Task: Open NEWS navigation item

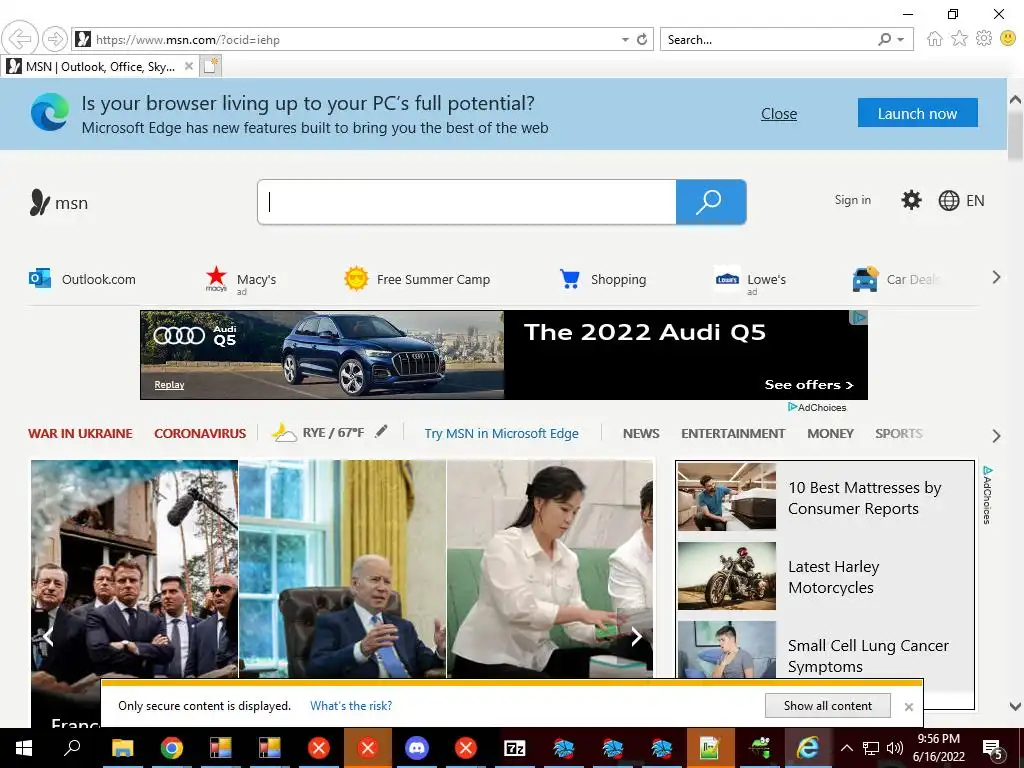Action: [641, 434]
